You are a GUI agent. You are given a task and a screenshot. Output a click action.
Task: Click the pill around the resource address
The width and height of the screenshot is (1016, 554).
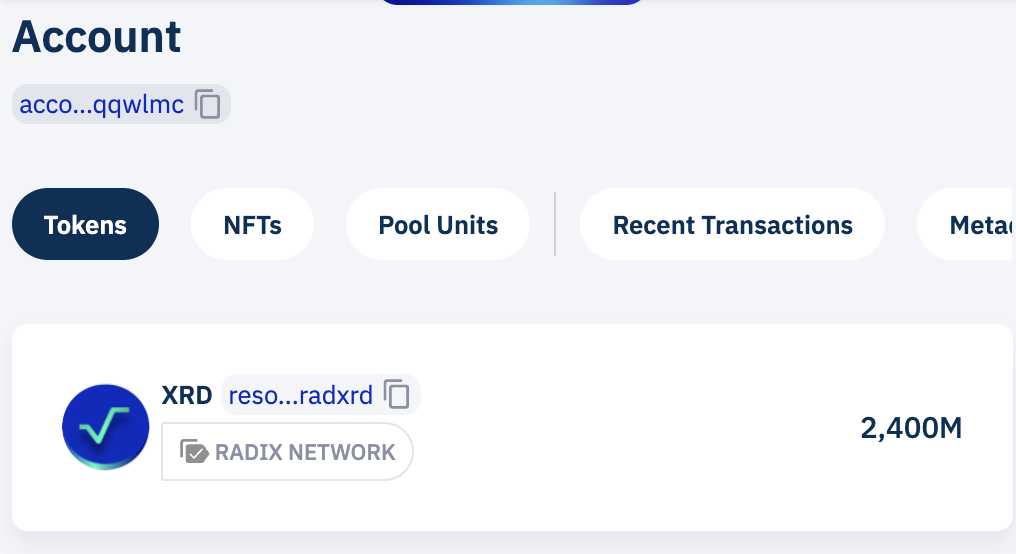coord(321,394)
